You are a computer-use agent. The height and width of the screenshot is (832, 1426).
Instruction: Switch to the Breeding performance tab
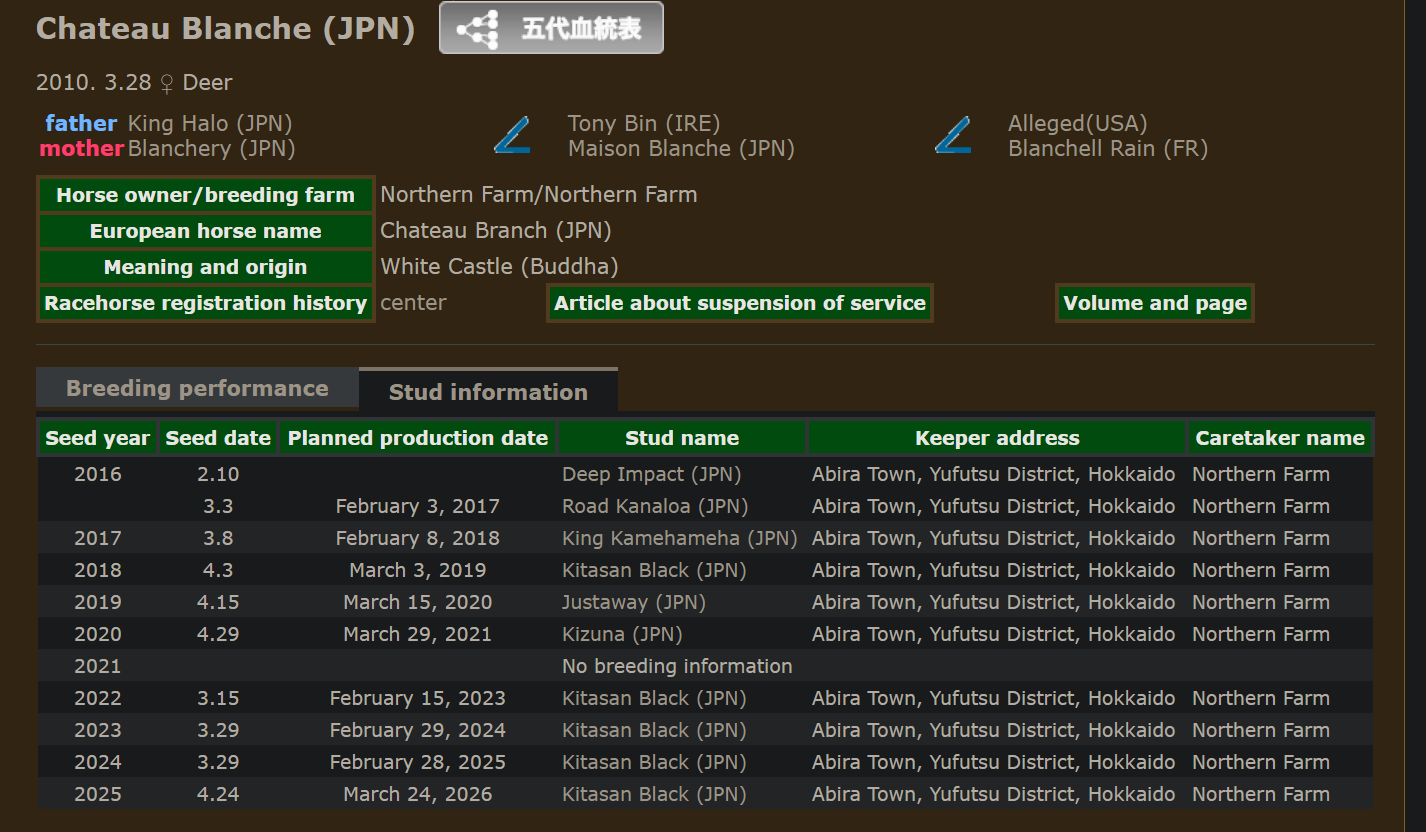[197, 388]
